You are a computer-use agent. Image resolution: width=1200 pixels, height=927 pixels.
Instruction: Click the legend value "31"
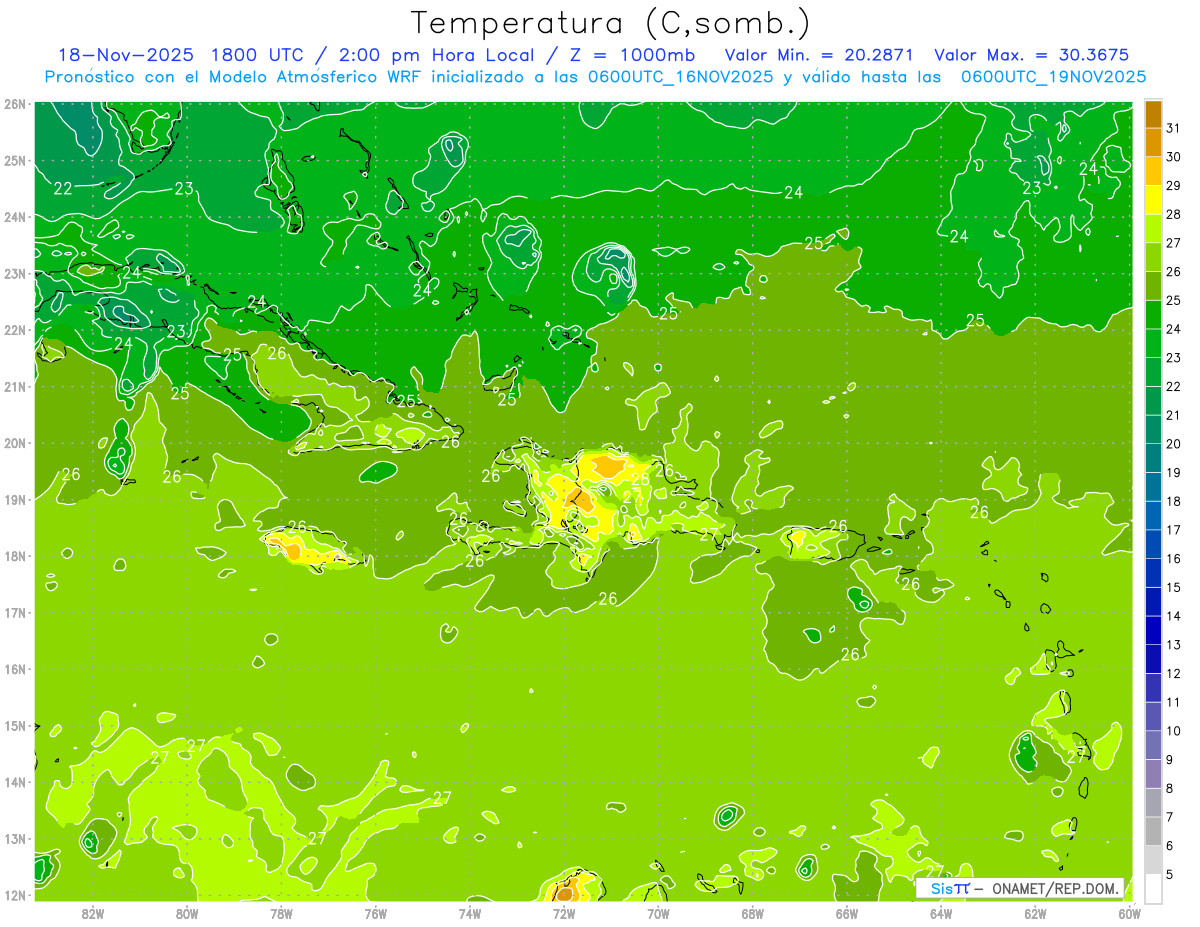[x=1173, y=128]
